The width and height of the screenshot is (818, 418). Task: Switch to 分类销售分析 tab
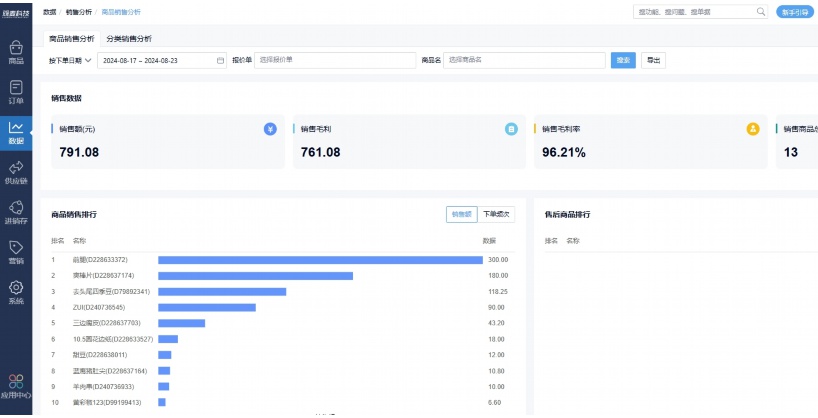tap(129, 38)
